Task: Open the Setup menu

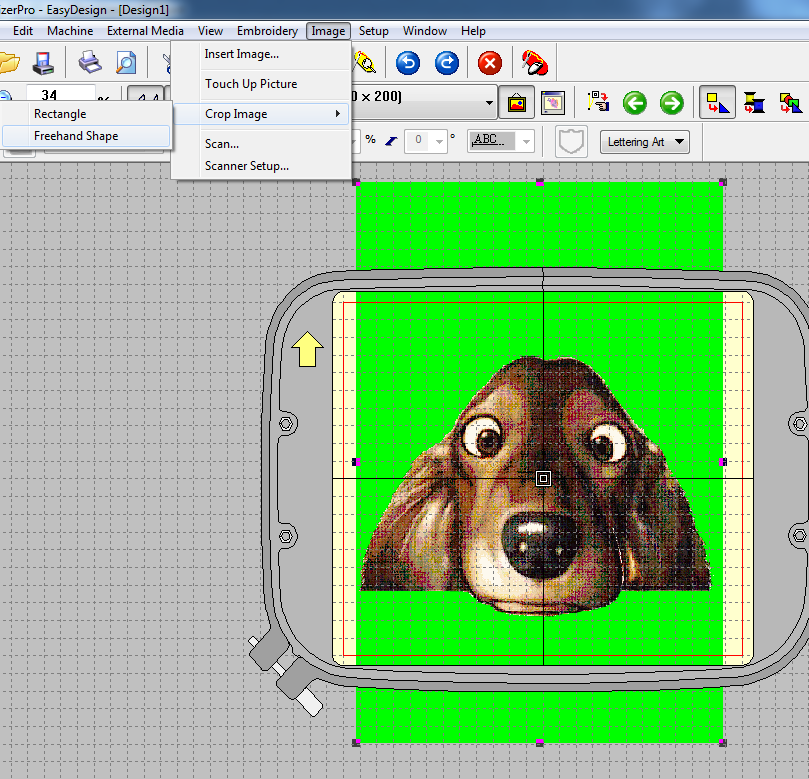Action: tap(374, 31)
